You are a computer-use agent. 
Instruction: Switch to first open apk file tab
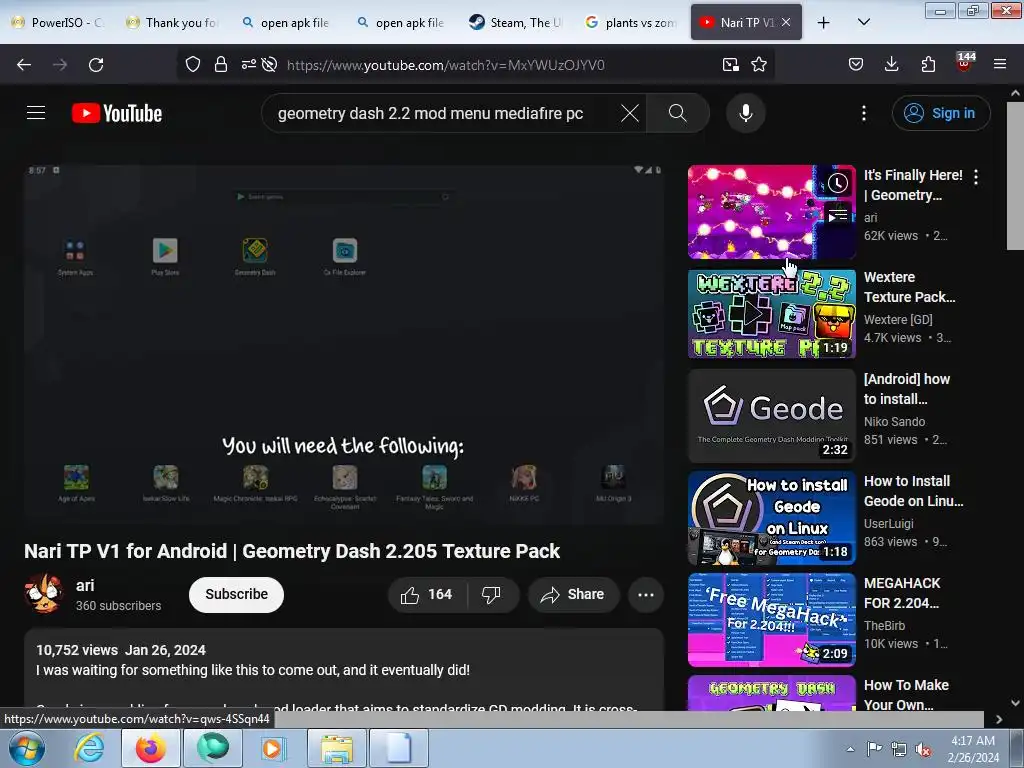pyautogui.click(x=287, y=22)
